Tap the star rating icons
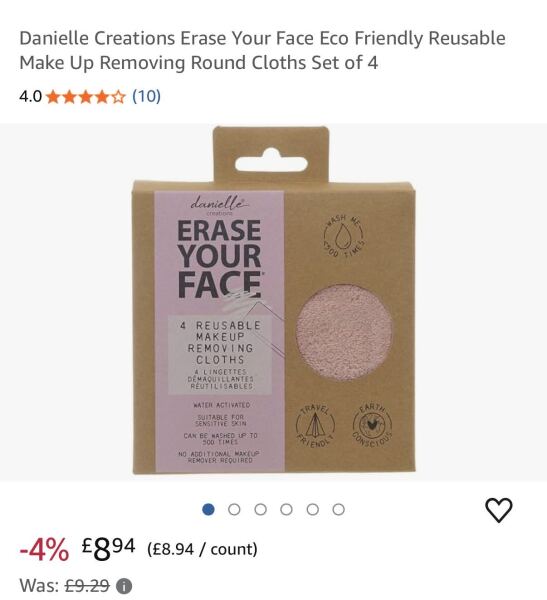The height and width of the screenshot is (600, 547). (x=86, y=97)
